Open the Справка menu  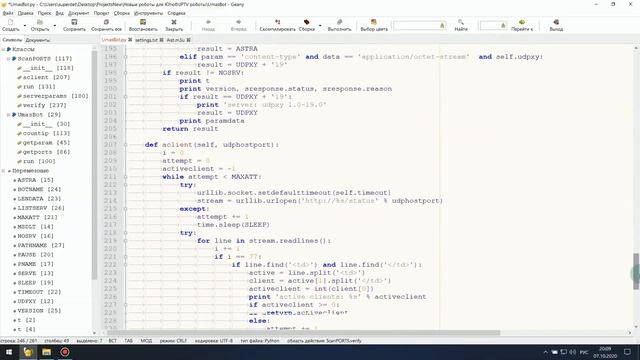176,13
